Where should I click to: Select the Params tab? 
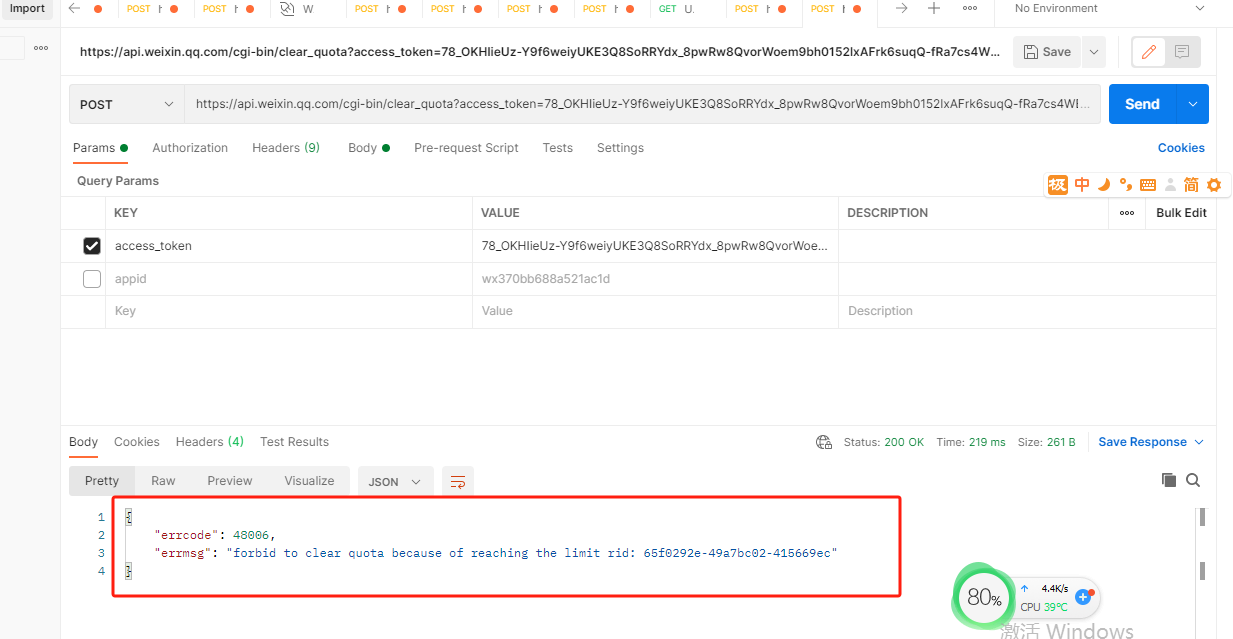[100, 148]
